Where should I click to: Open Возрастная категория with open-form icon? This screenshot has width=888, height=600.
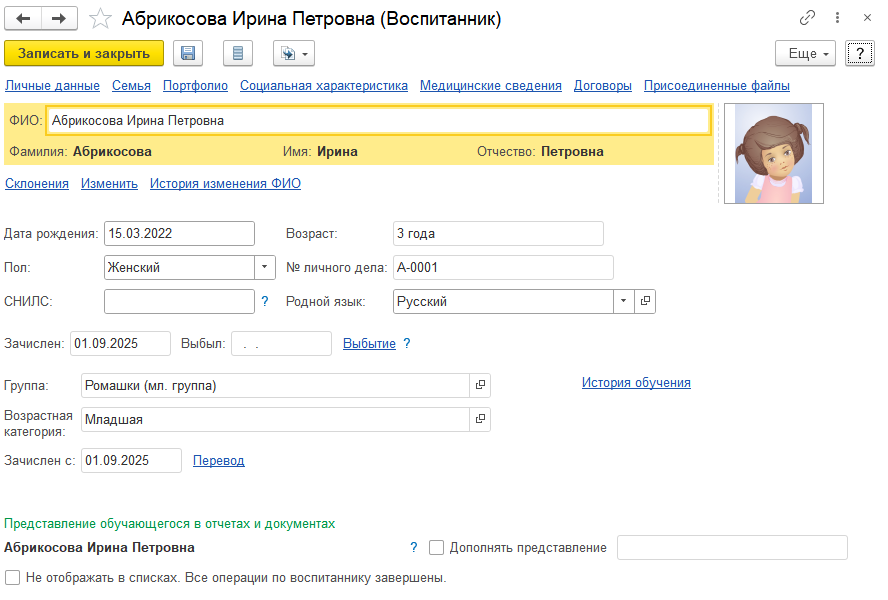[x=480, y=419]
